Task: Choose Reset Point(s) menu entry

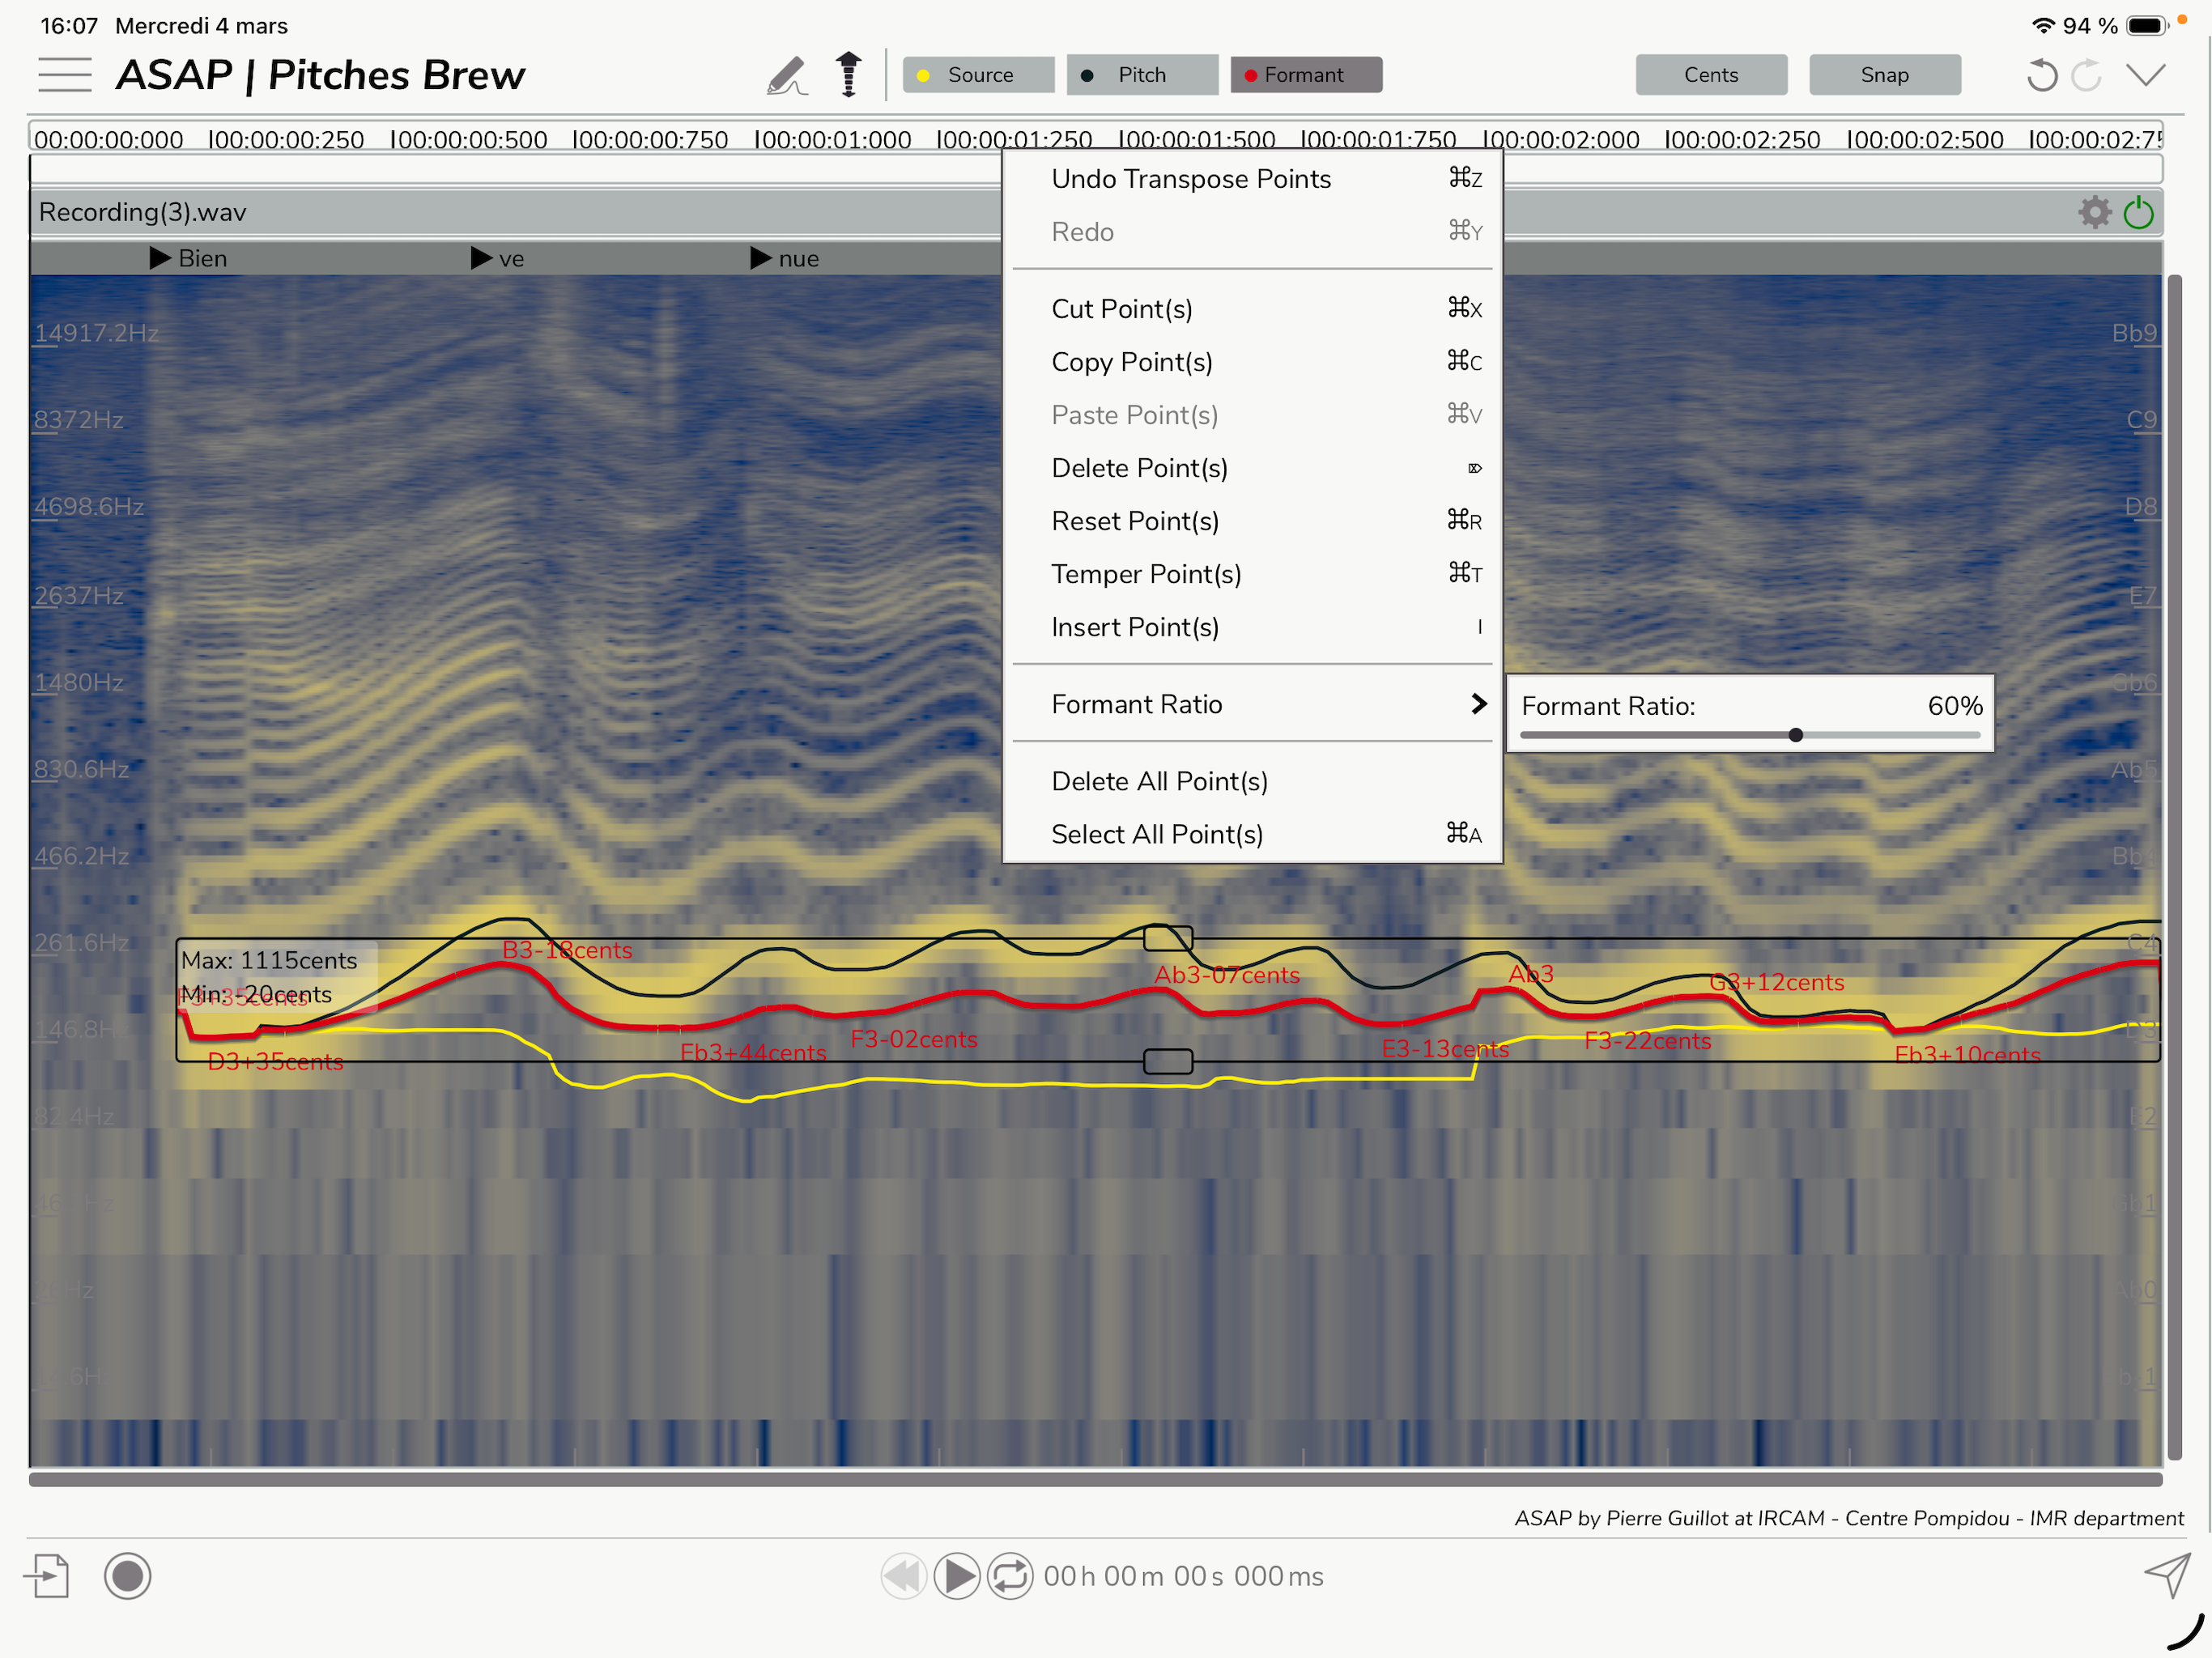Action: [x=1252, y=521]
